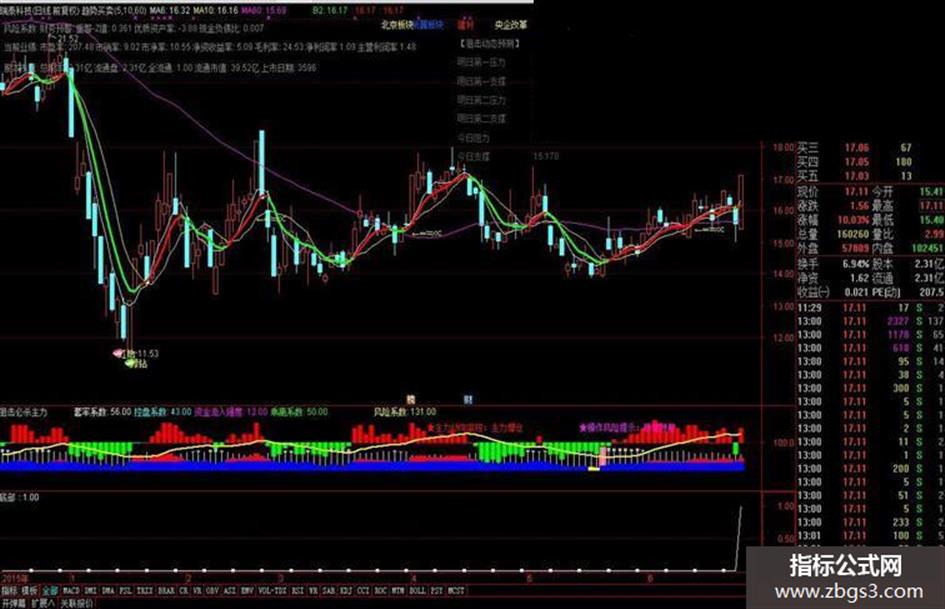Screen dimensions: 945x609
Task: Click the 底部: 1.00 sub-chart label
Action: coord(20,497)
